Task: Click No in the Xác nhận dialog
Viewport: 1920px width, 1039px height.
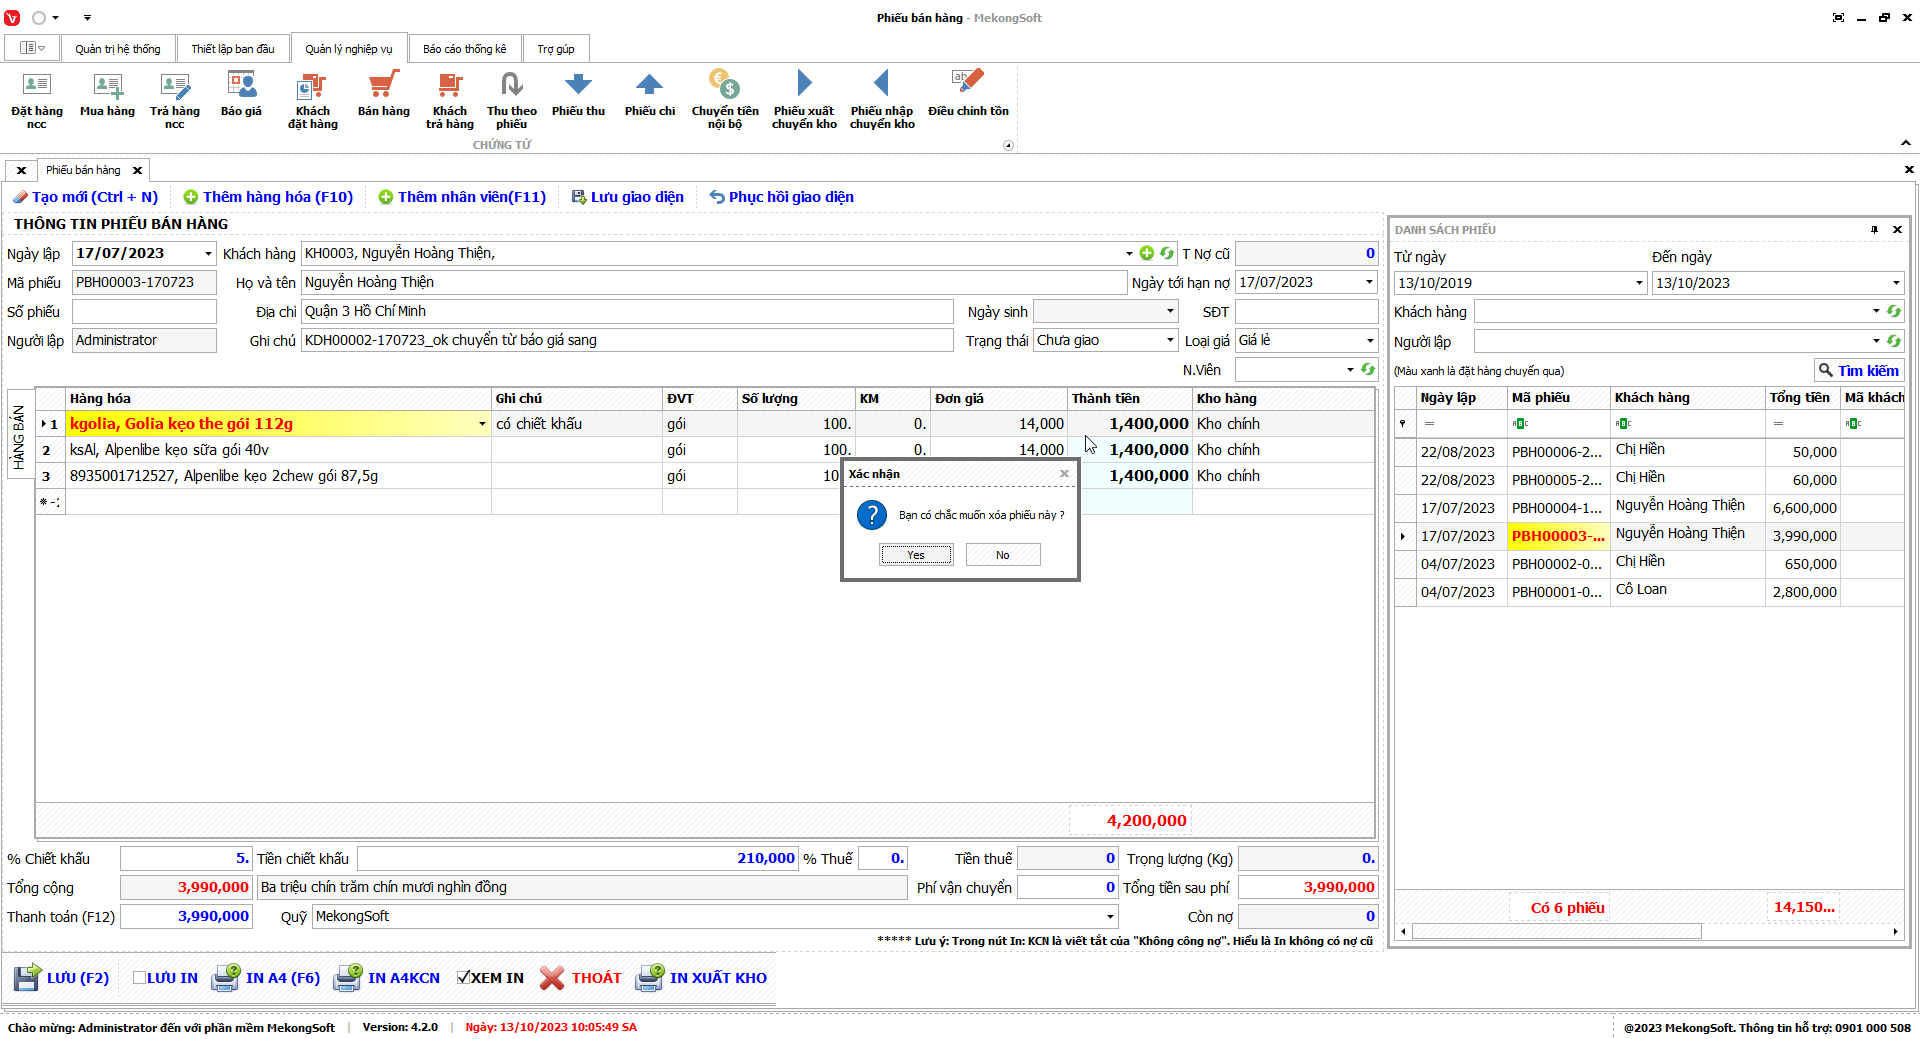Action: 1002,555
